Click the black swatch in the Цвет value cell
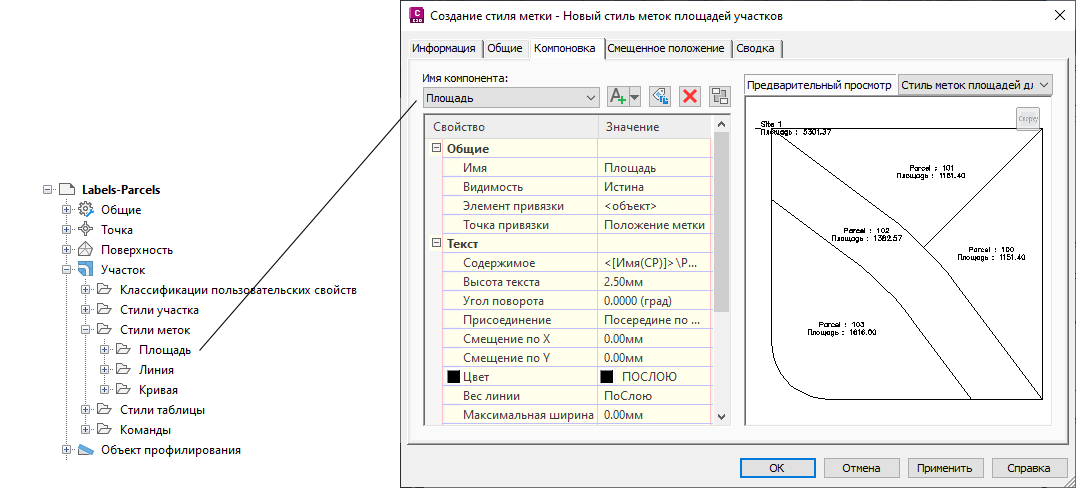Screen dimensions: 1076x488 coord(607,377)
